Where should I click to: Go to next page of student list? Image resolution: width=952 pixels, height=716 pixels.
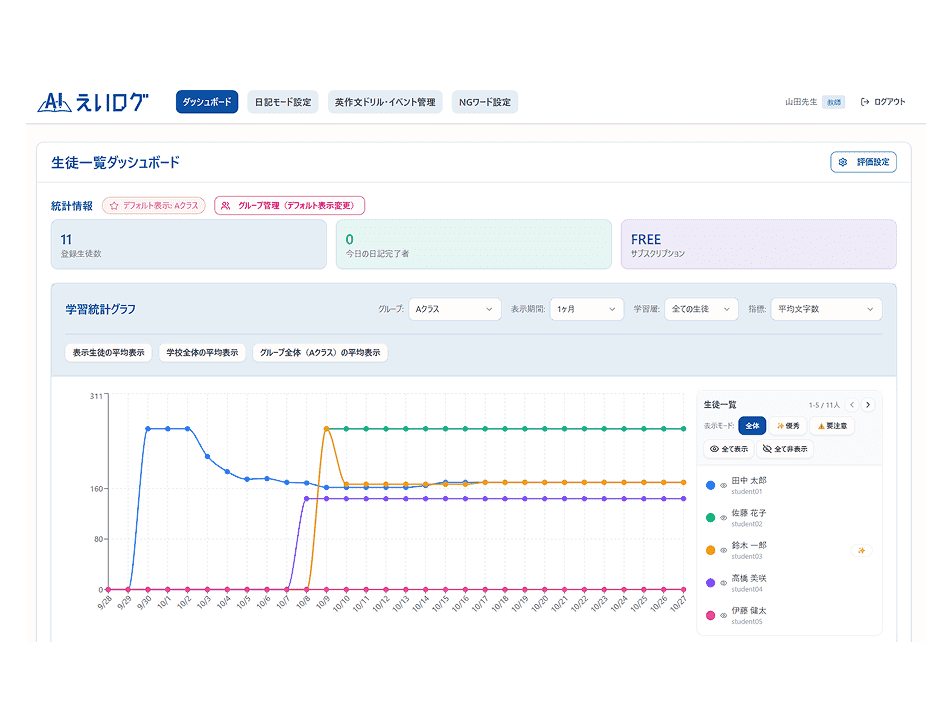868,405
